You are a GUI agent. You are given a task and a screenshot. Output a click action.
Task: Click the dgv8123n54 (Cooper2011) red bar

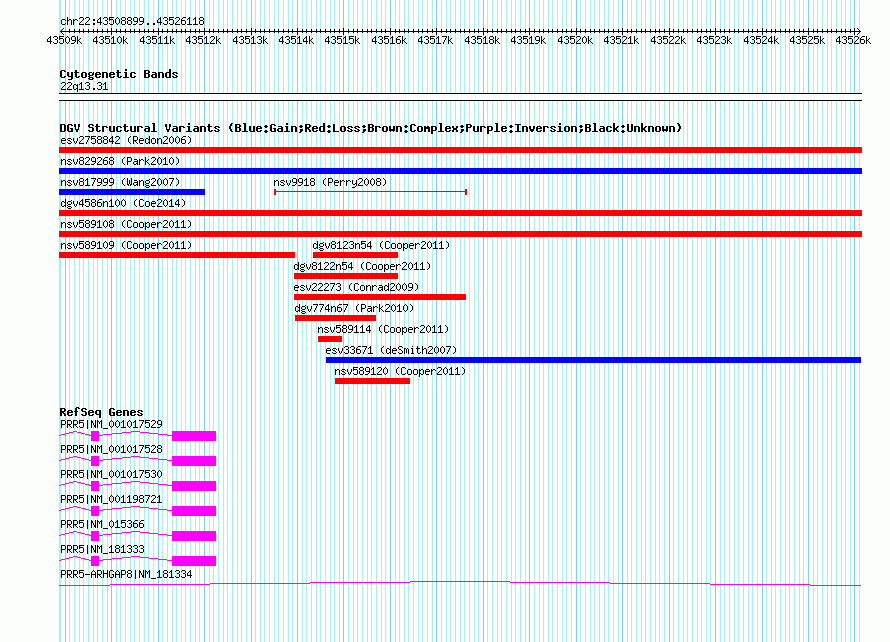click(355, 255)
